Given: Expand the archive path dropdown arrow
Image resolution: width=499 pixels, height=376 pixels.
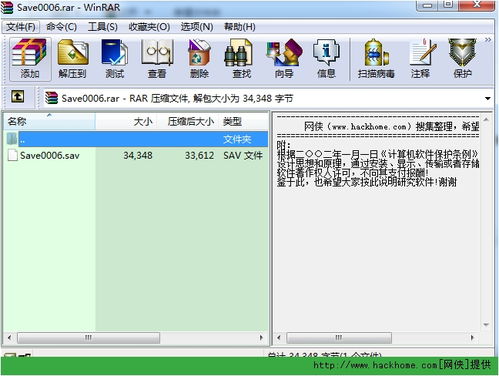Looking at the screenshot, I should (488, 99).
